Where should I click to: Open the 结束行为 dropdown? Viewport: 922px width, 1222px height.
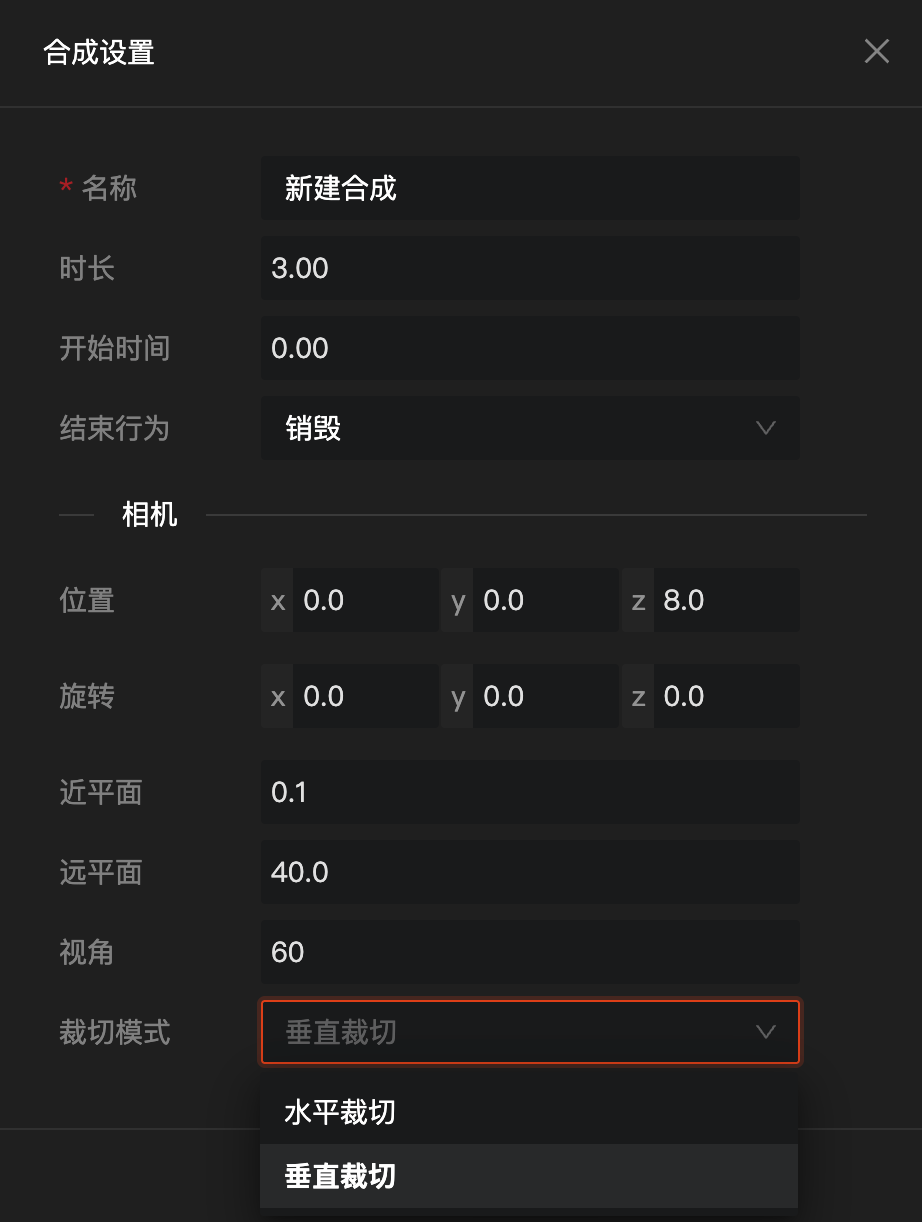tap(510, 428)
